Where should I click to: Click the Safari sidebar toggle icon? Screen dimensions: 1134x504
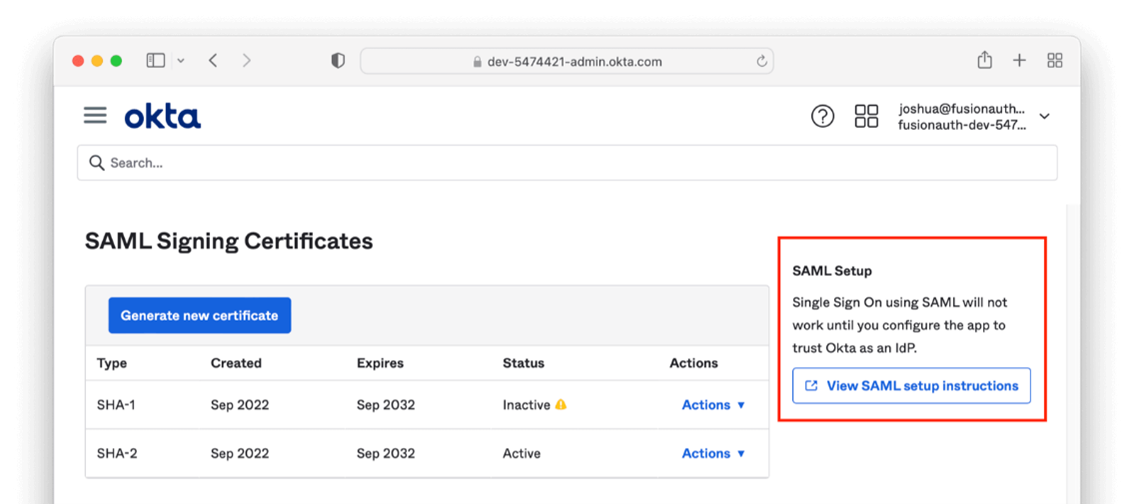(156, 61)
